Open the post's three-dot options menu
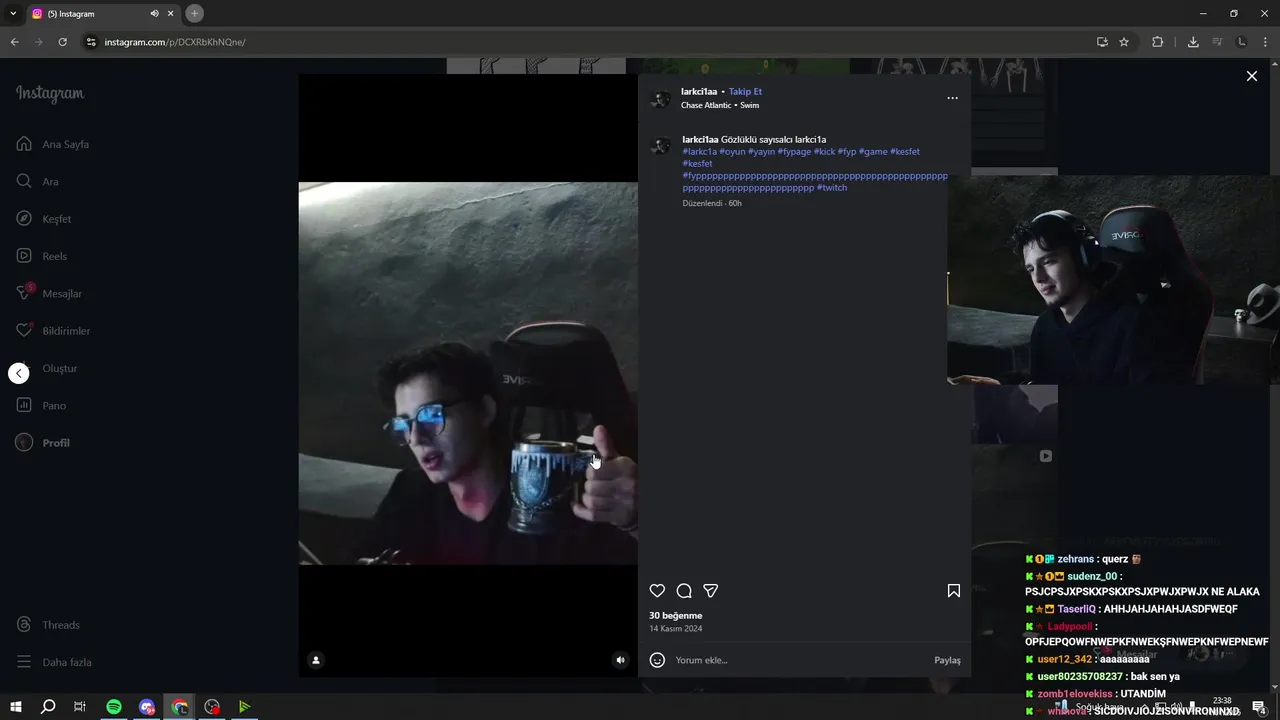The width and height of the screenshot is (1280, 720). coord(952,98)
